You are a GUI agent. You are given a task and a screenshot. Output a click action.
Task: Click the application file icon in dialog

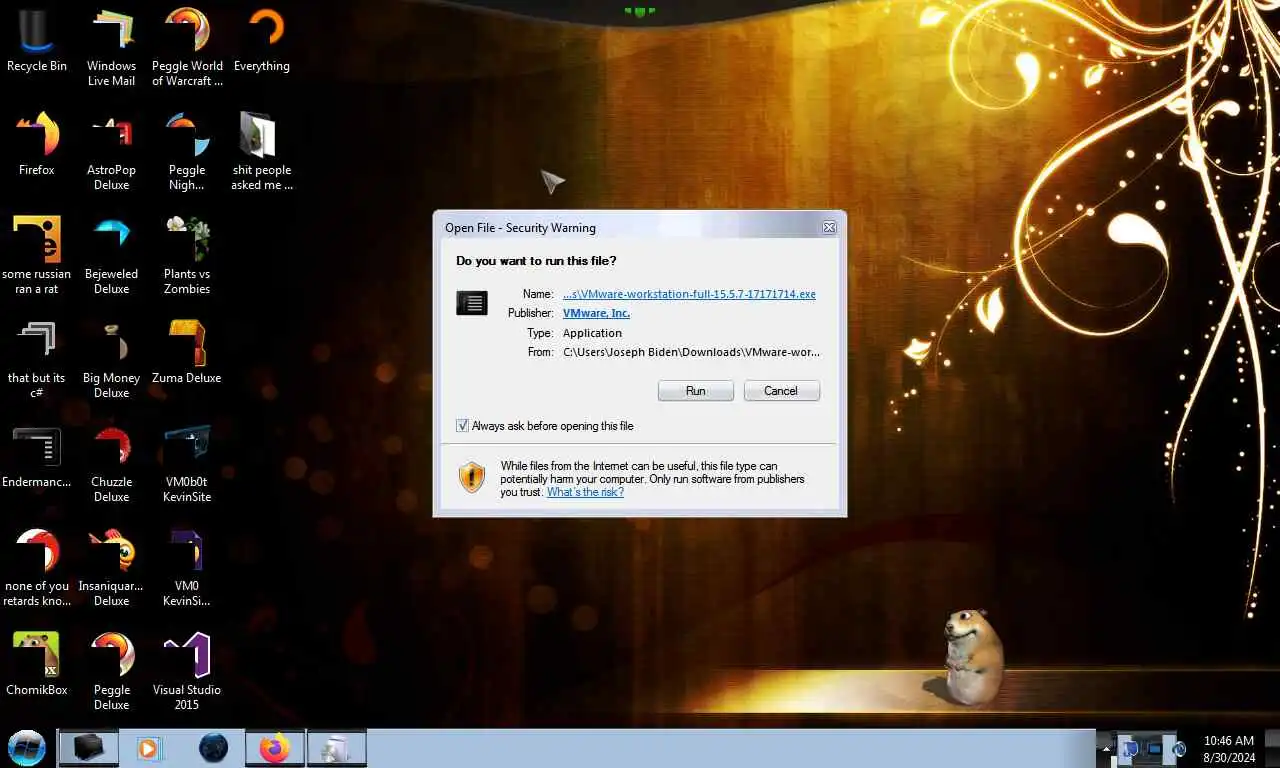click(472, 303)
